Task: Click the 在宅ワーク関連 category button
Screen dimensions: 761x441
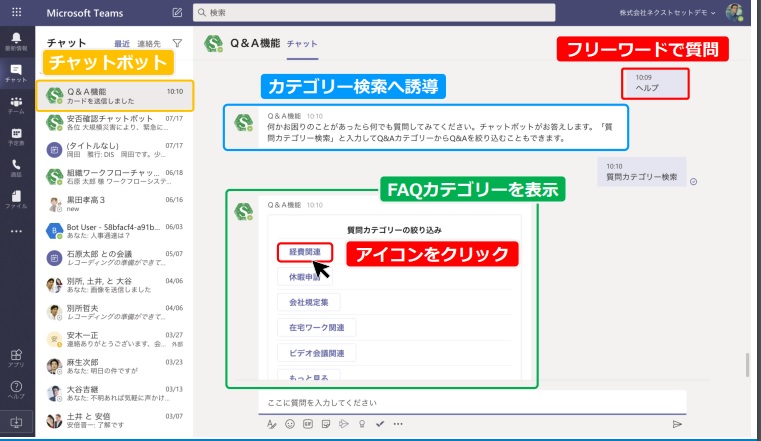Action: 316,327
